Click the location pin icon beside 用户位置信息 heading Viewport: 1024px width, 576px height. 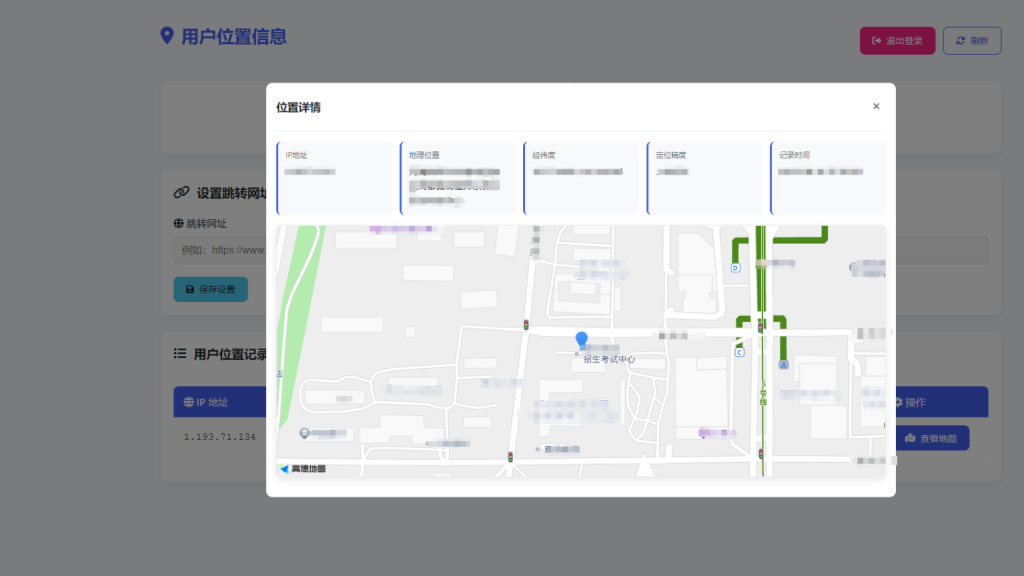pos(166,36)
